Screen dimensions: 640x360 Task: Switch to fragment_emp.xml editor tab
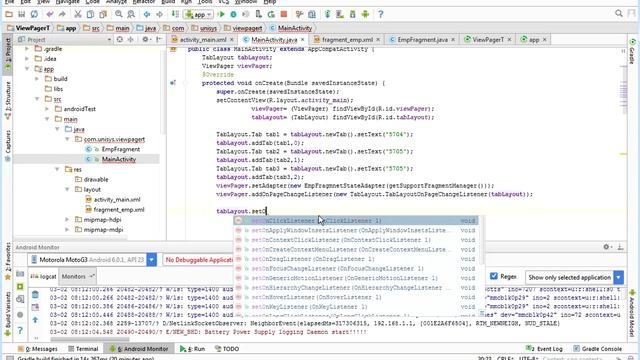[x=347, y=40]
